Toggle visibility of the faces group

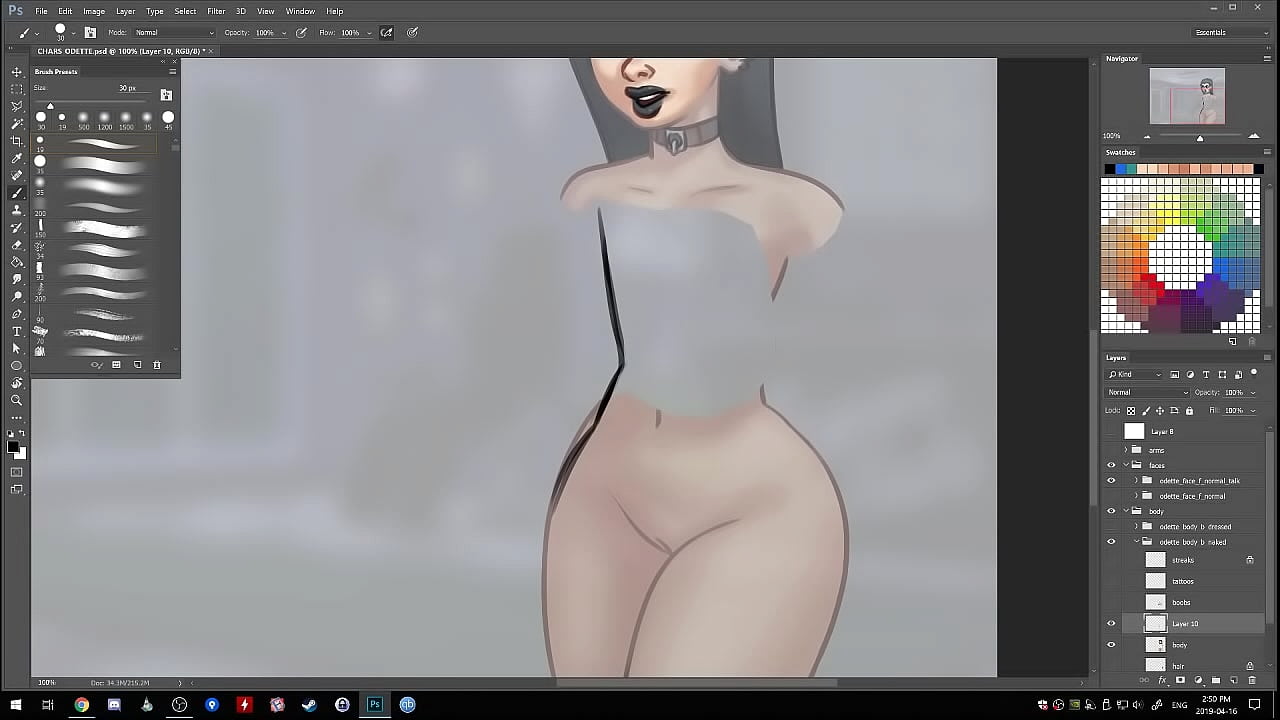(1111, 465)
